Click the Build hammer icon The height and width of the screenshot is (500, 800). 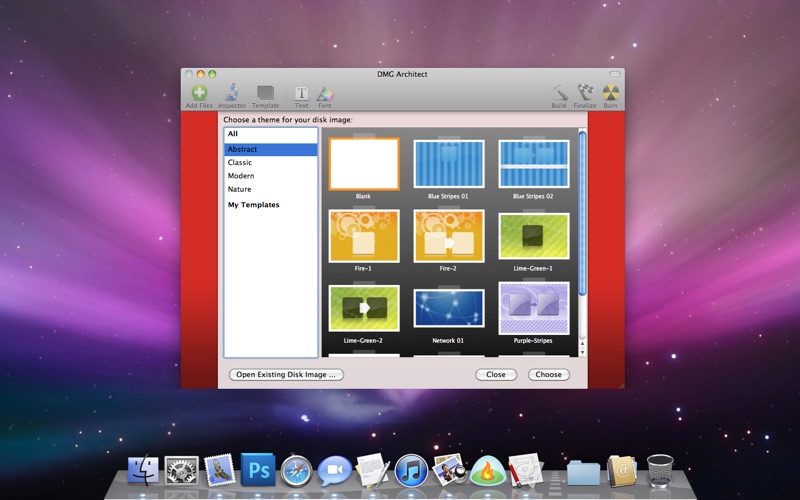[x=559, y=93]
